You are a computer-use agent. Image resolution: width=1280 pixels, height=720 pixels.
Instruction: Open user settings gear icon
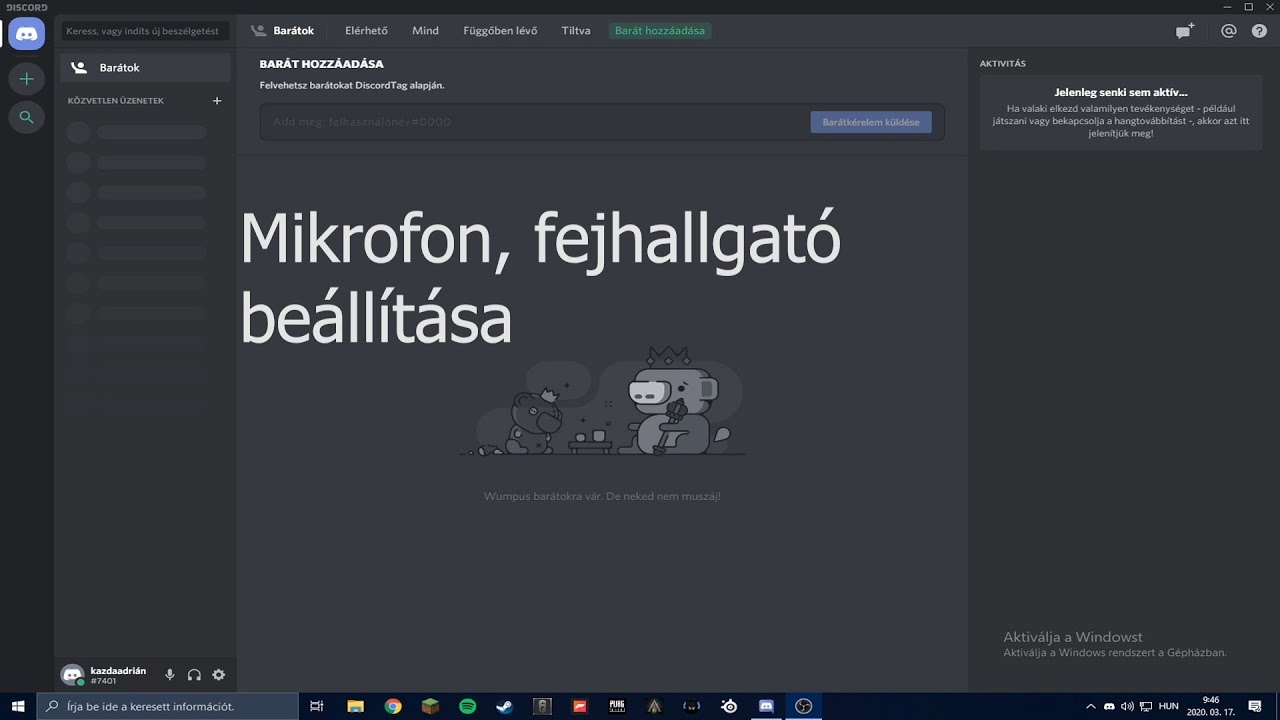pyautogui.click(x=219, y=675)
